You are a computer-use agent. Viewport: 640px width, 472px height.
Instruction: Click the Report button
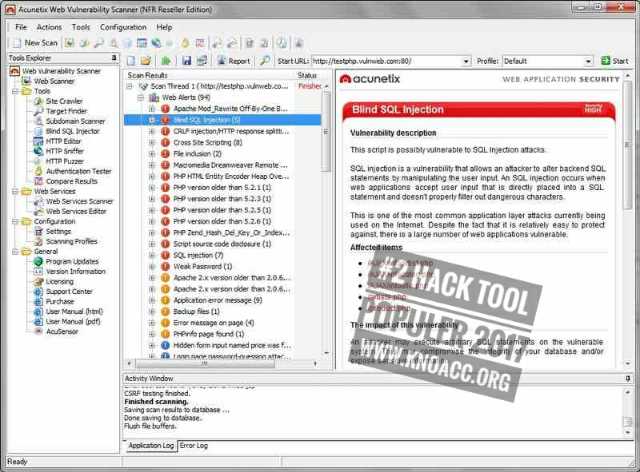tap(234, 61)
